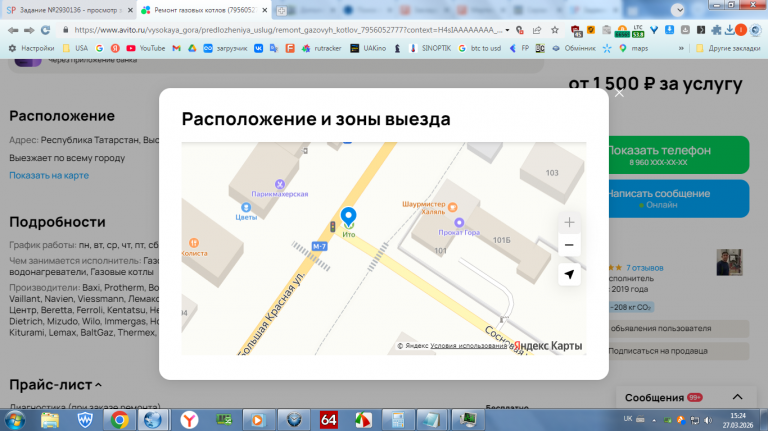Image resolution: width=768 pixels, height=431 pixels.
Task: Adjust volume from system tray speaker
Action: (708, 420)
